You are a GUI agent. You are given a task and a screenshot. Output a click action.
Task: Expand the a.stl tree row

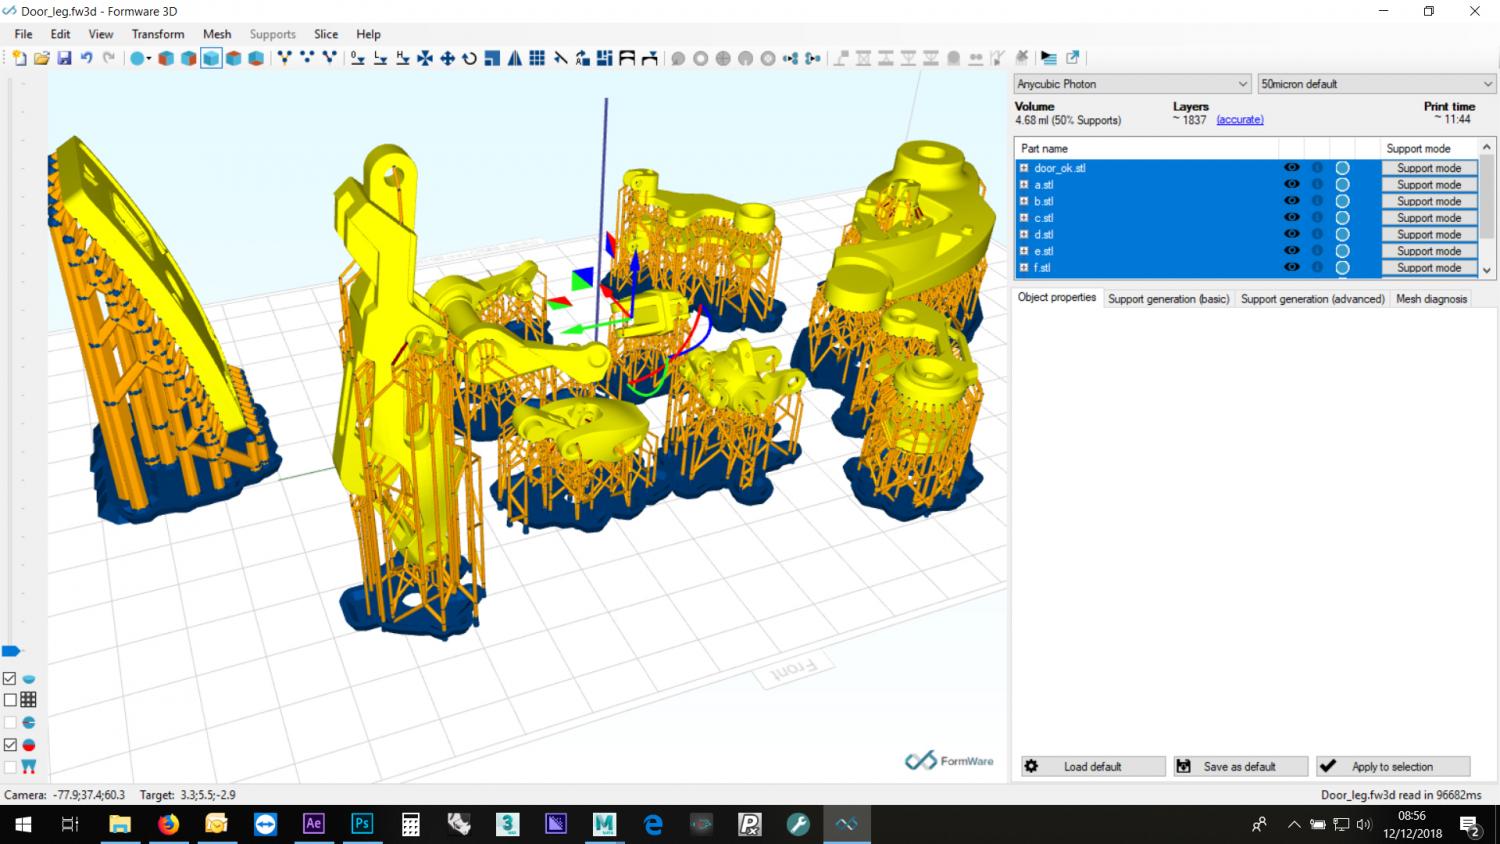(x=1024, y=184)
